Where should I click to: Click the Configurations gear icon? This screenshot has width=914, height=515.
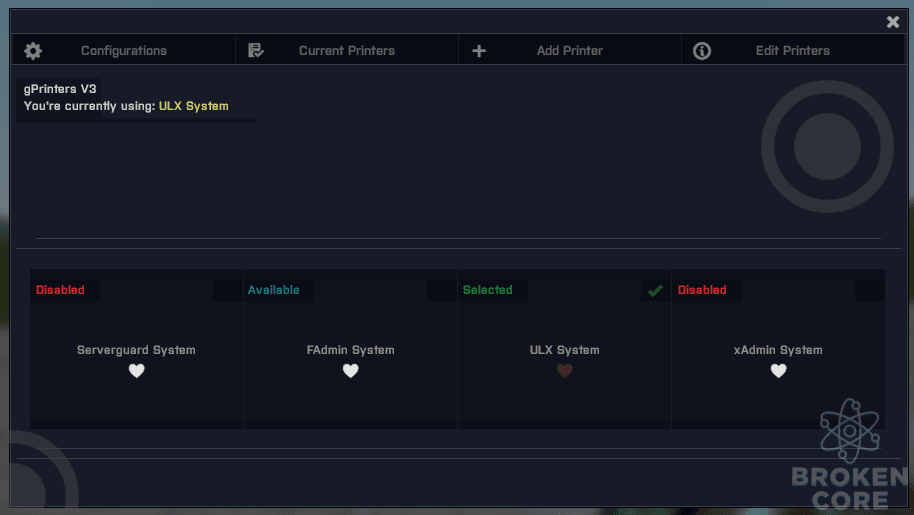tap(33, 51)
